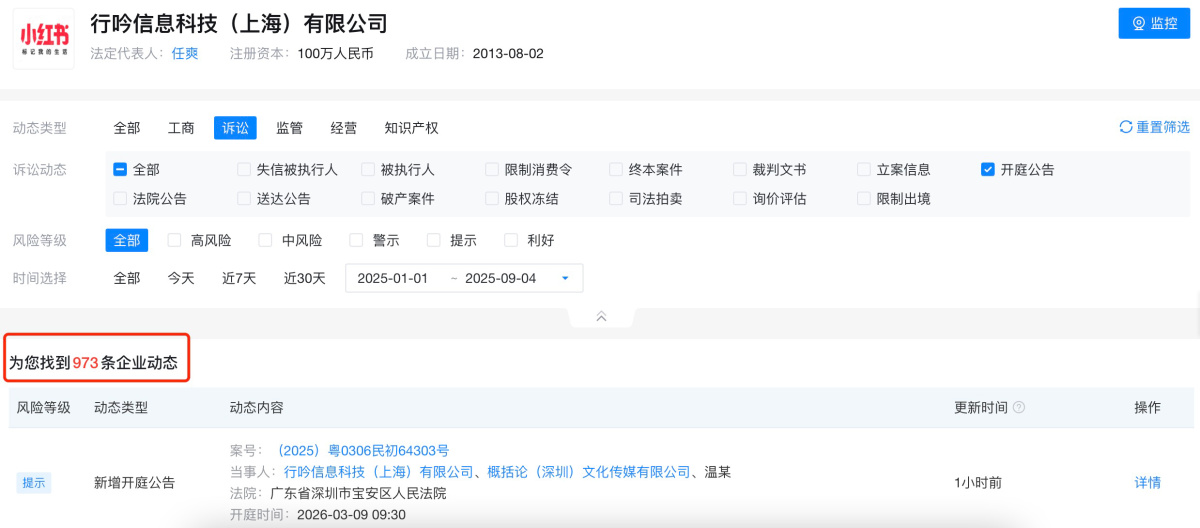The width and height of the screenshot is (1200, 528).
Task: Switch to 知识产权 dynamic type tab
Action: [411, 128]
